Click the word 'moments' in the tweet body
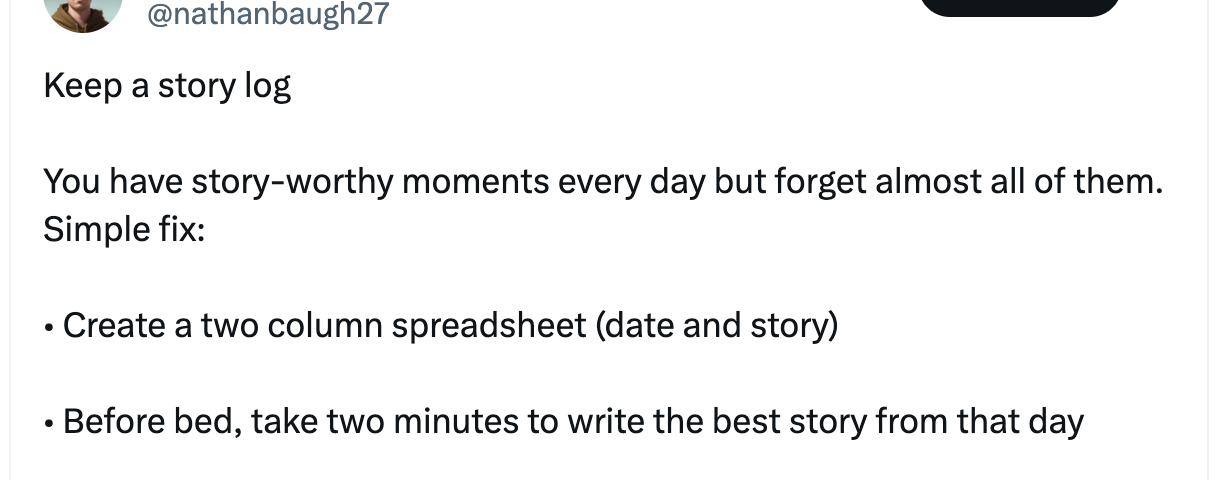The image size is (1224, 480). tap(467, 182)
